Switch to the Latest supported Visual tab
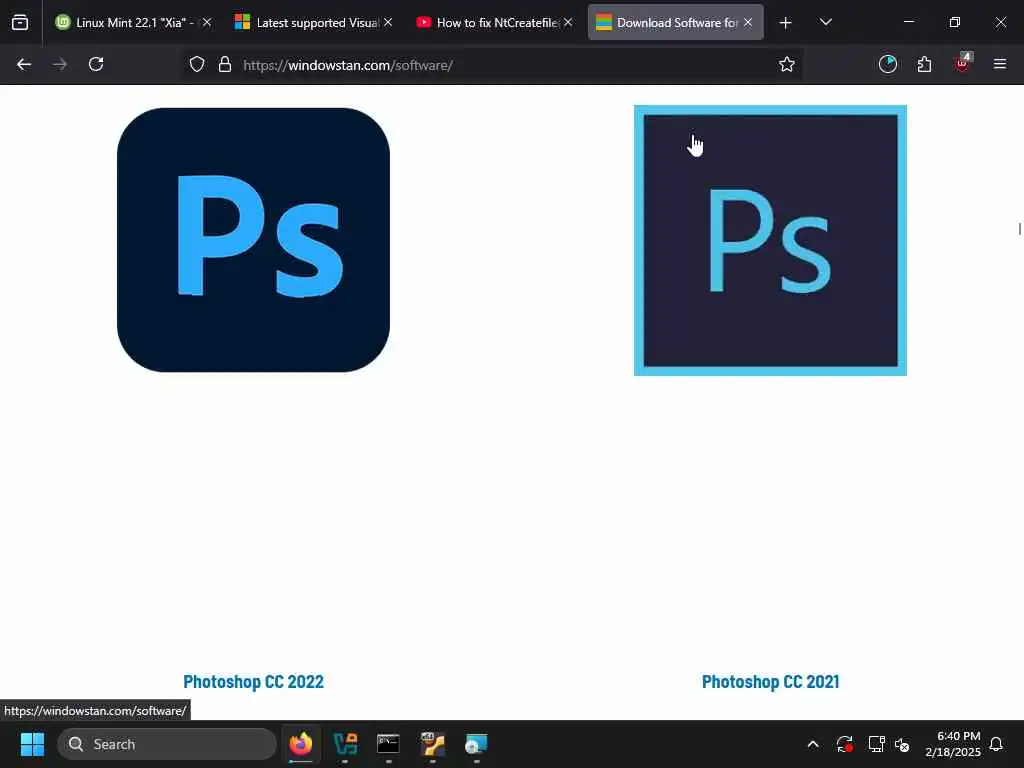Viewport: 1024px width, 768px height. 315,22
